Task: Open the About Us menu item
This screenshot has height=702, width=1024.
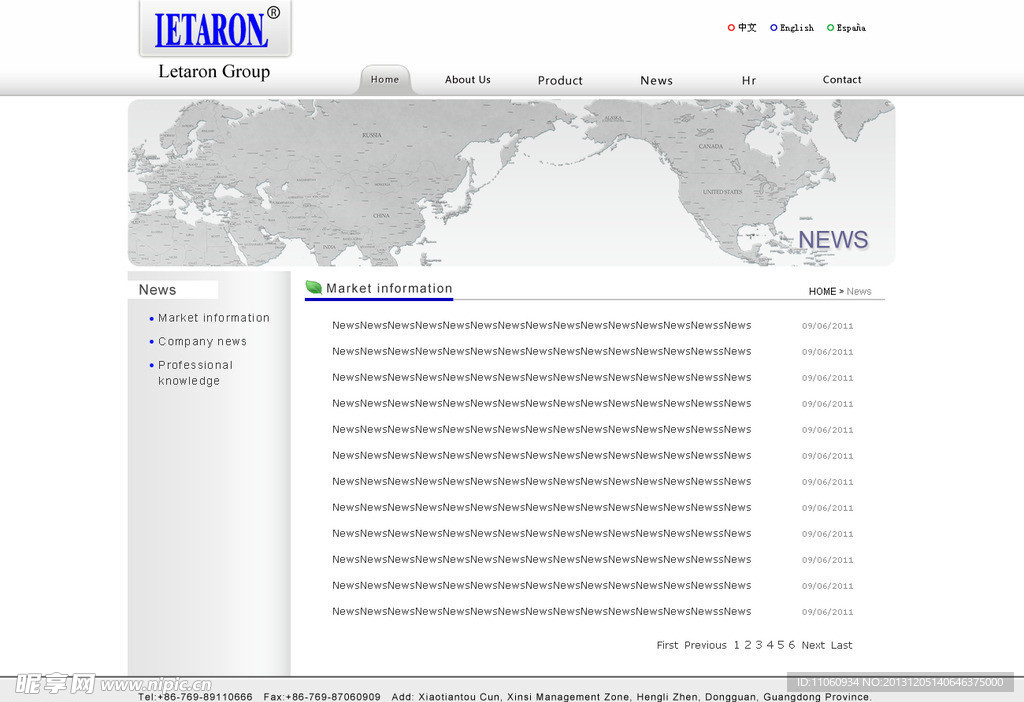Action: pos(467,80)
